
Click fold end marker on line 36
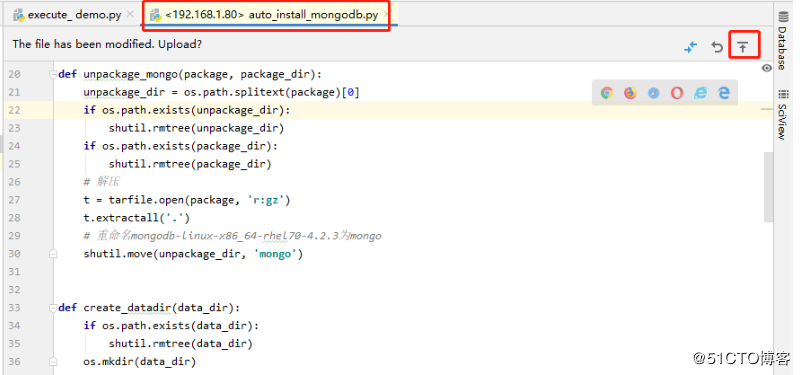(53, 361)
